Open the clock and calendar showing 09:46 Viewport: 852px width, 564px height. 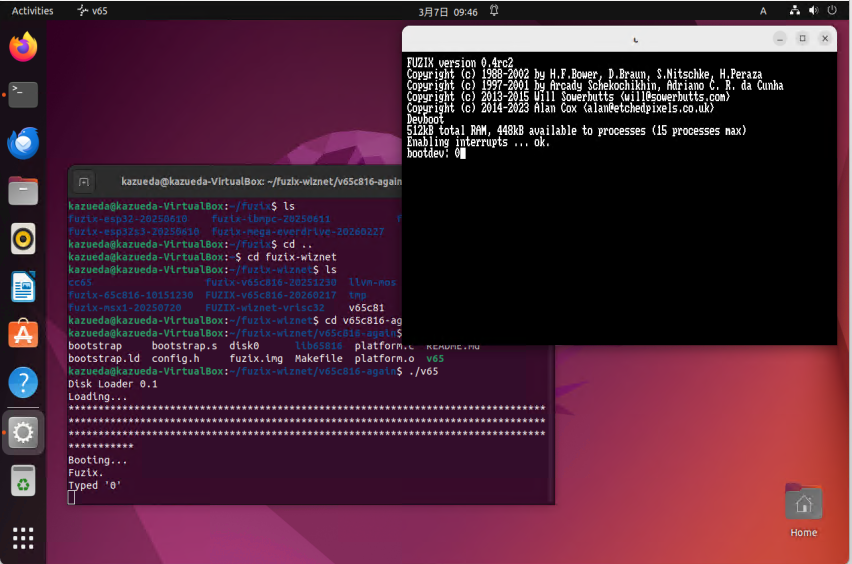tap(448, 12)
